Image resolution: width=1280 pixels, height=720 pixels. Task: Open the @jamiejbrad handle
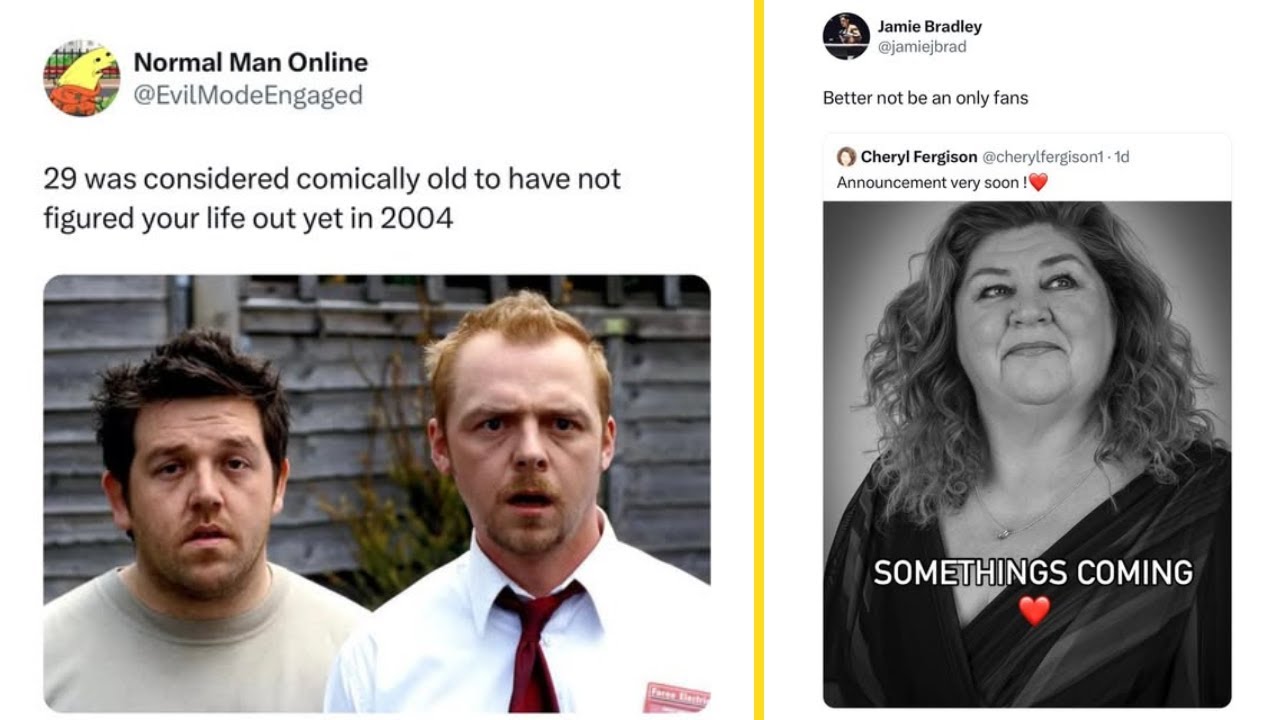pos(922,47)
